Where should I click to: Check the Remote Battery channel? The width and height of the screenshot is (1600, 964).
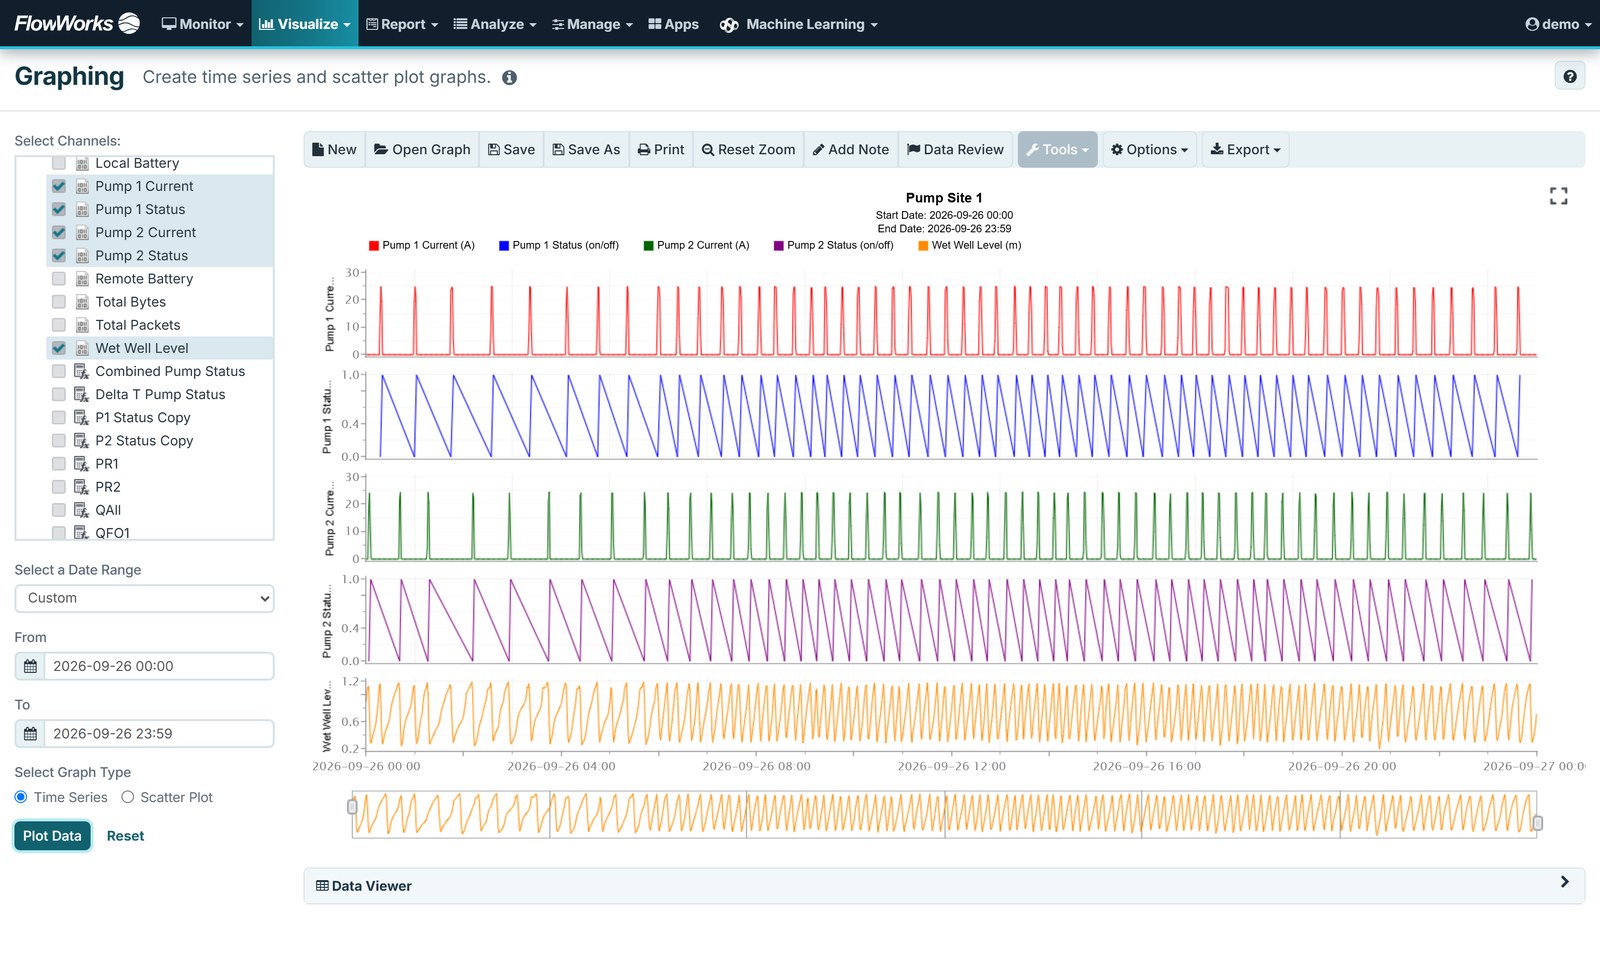click(59, 279)
